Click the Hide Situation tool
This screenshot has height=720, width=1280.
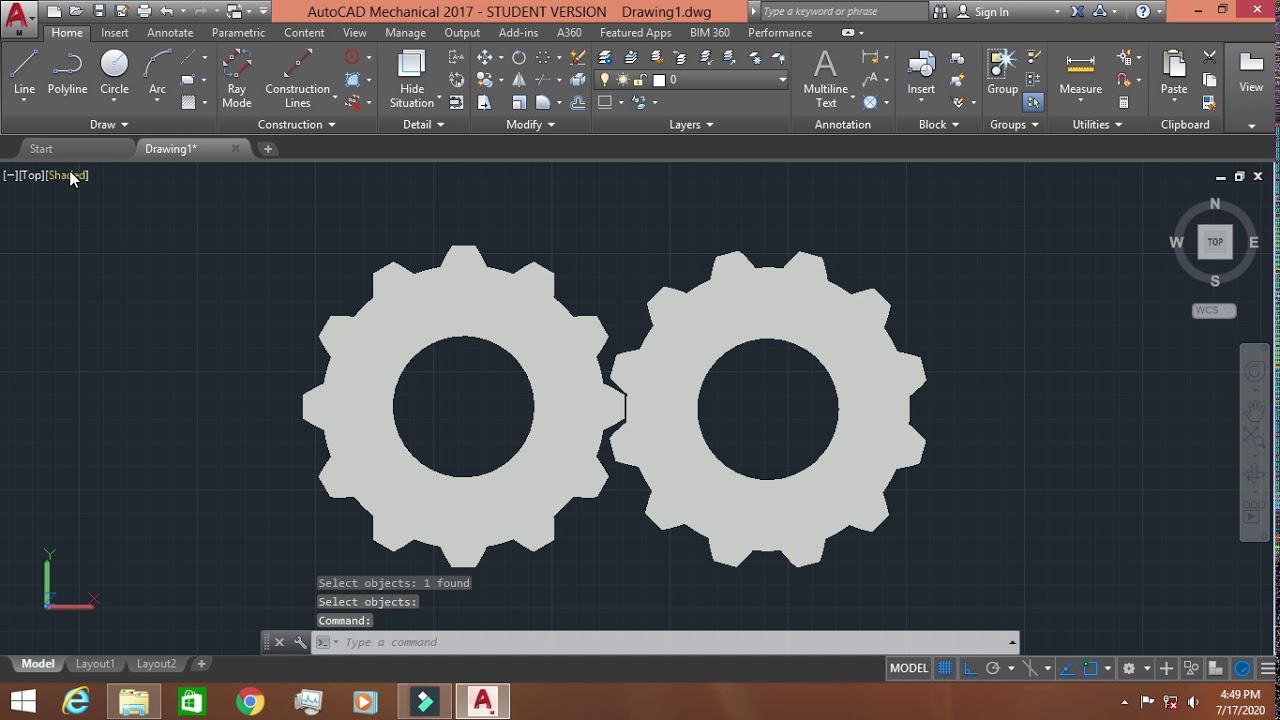tap(412, 80)
